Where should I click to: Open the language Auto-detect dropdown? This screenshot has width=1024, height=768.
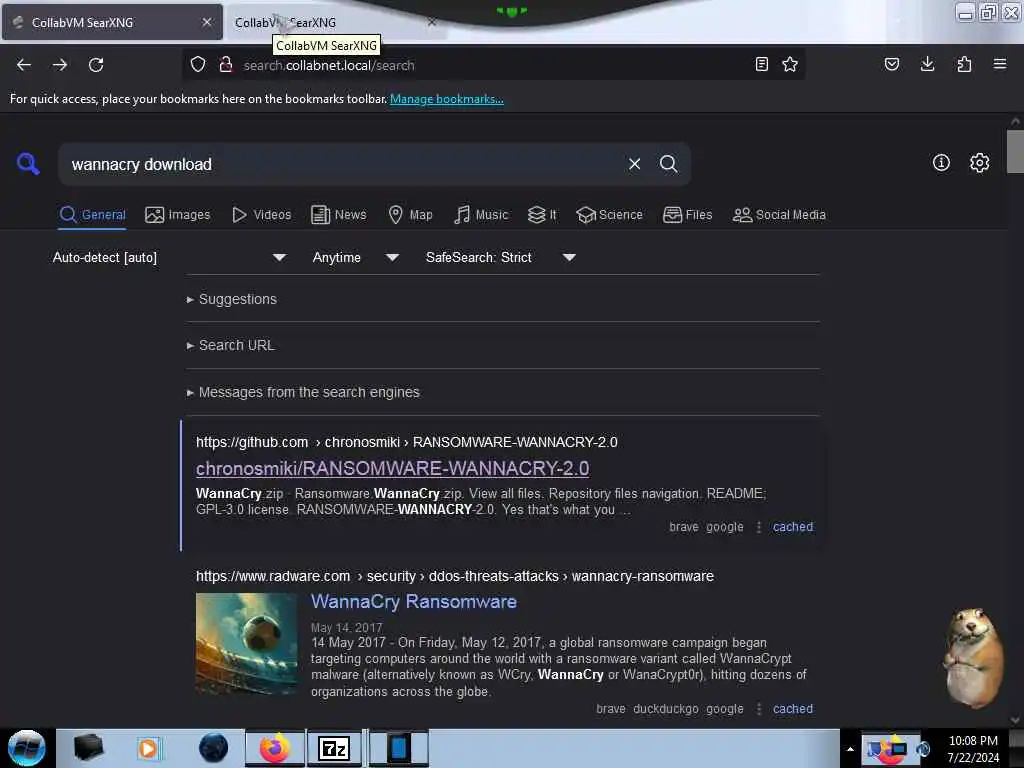click(x=169, y=257)
